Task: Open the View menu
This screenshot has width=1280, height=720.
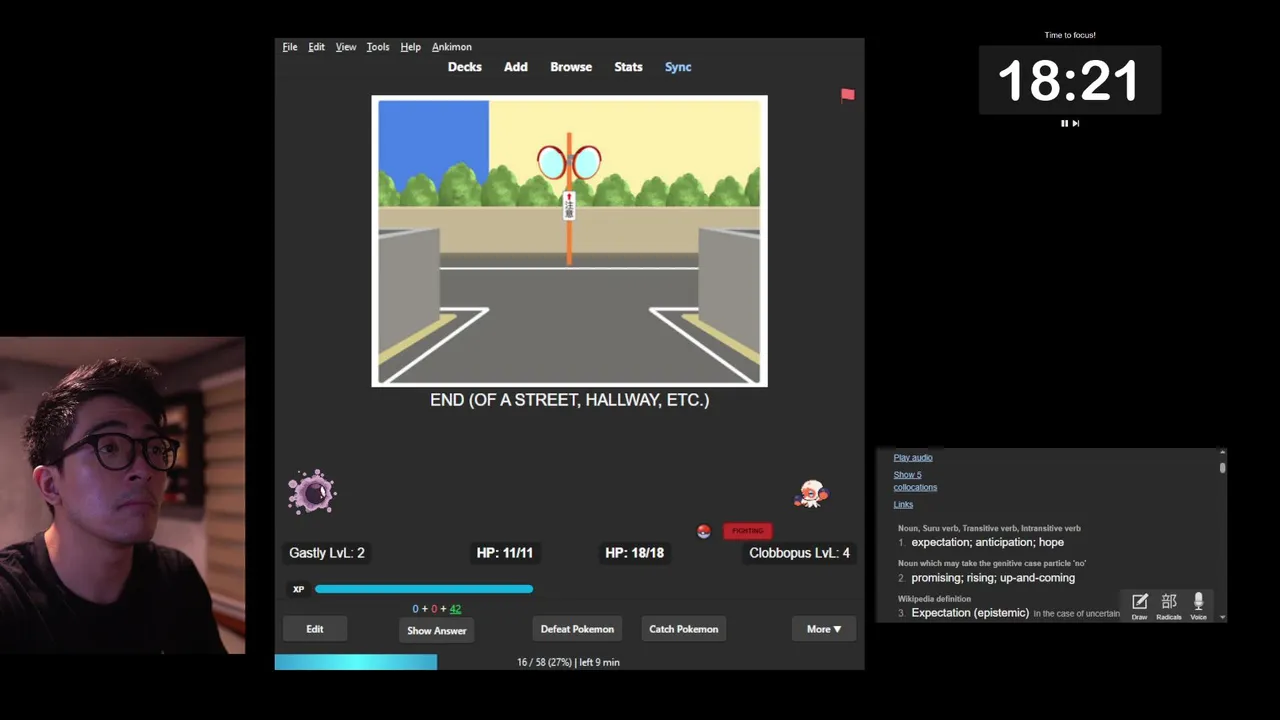Action: (346, 47)
